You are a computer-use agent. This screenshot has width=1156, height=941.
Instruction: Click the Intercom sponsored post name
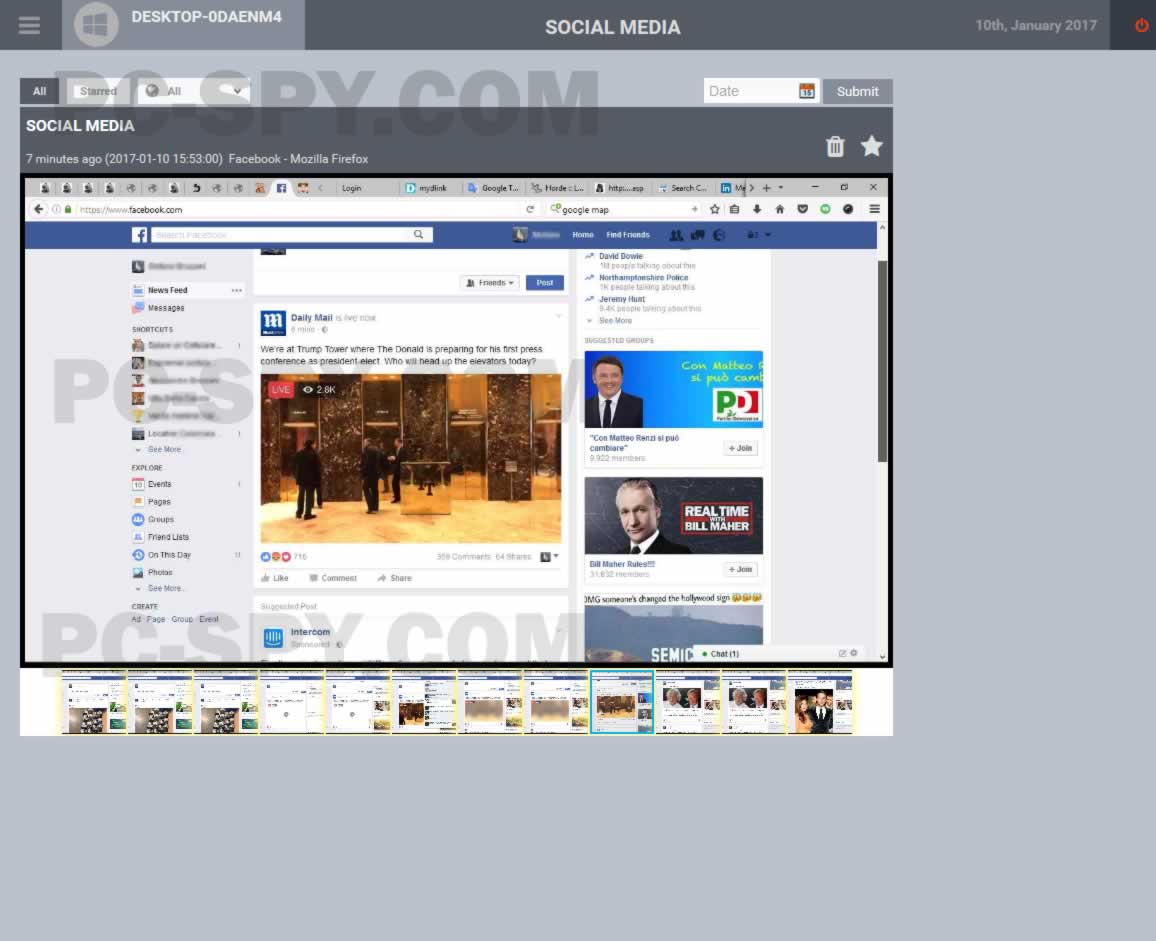pos(310,632)
